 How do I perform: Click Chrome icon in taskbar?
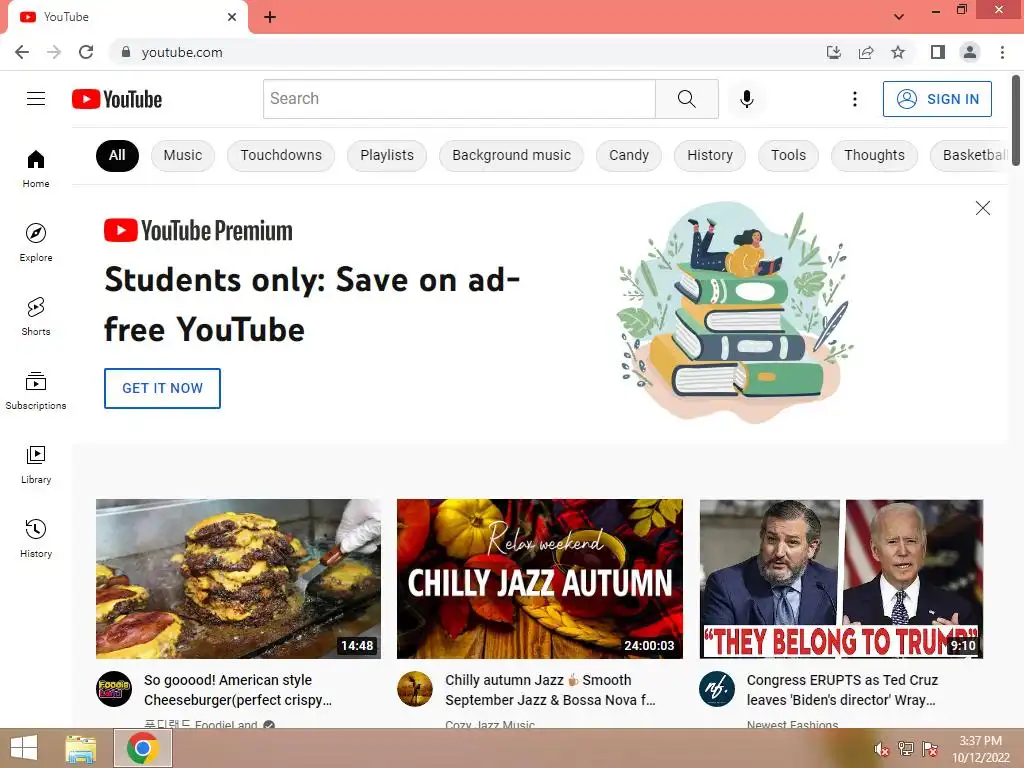142,748
